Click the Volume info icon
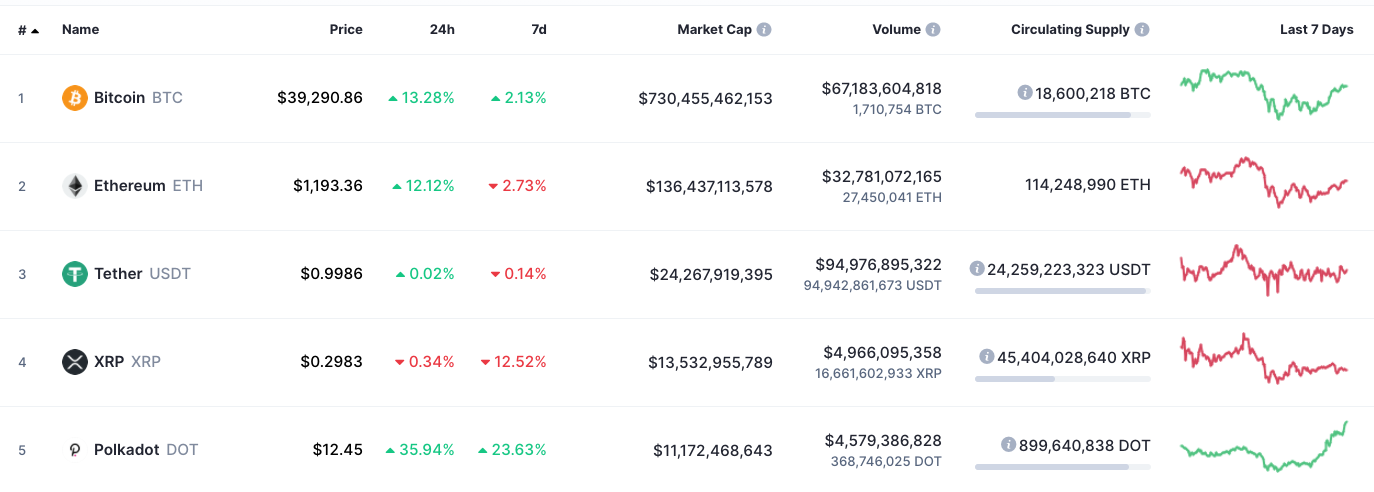This screenshot has width=1374, height=492. click(x=933, y=30)
